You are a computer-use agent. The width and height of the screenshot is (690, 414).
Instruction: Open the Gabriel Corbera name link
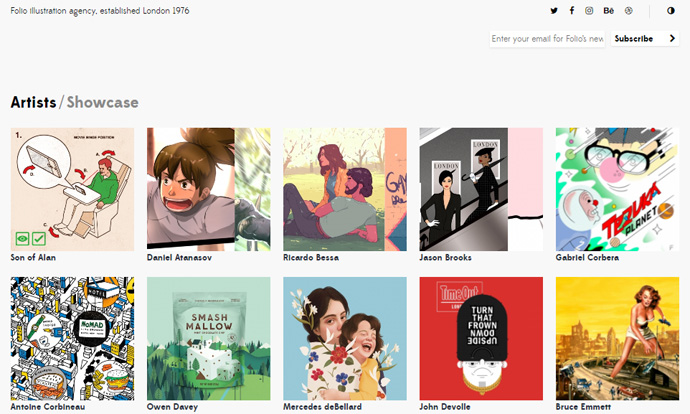point(587,258)
